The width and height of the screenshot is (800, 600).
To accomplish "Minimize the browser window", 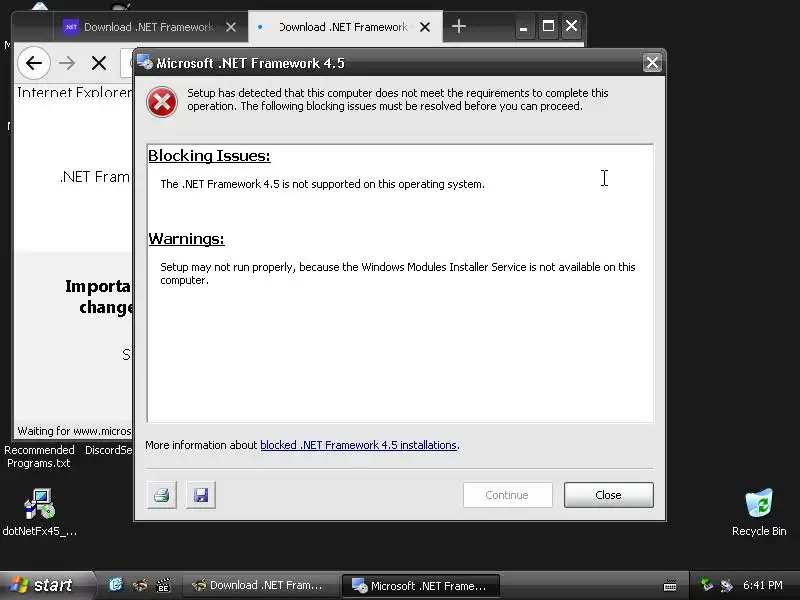I will (x=523, y=27).
